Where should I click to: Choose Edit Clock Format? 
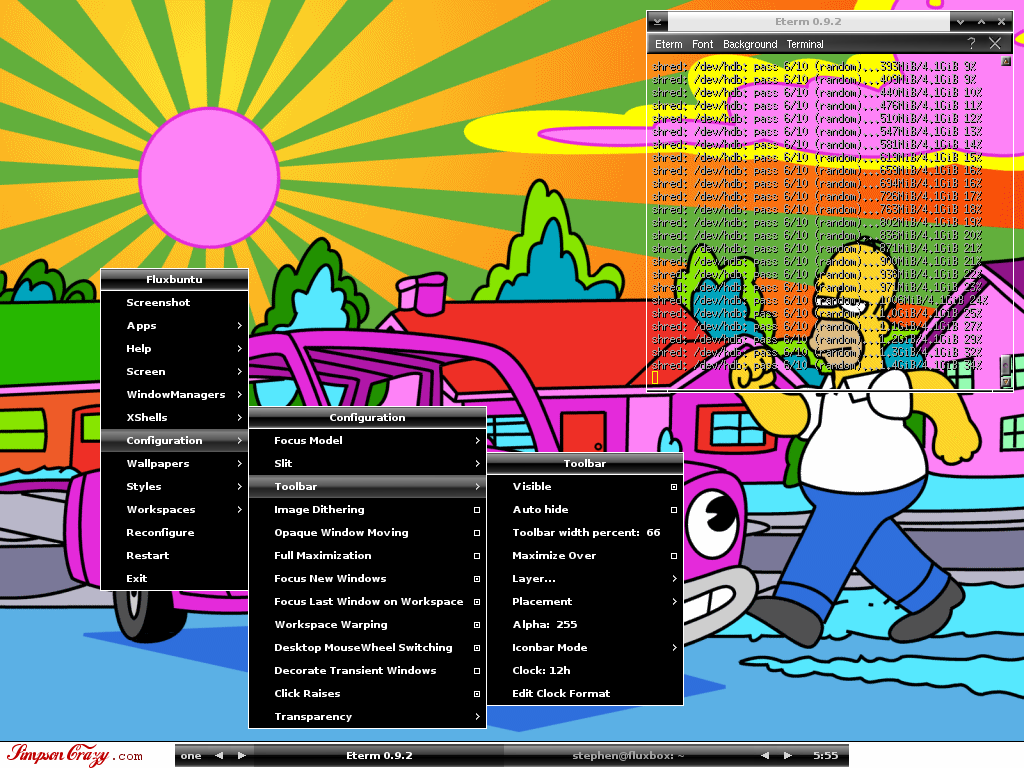point(584,694)
